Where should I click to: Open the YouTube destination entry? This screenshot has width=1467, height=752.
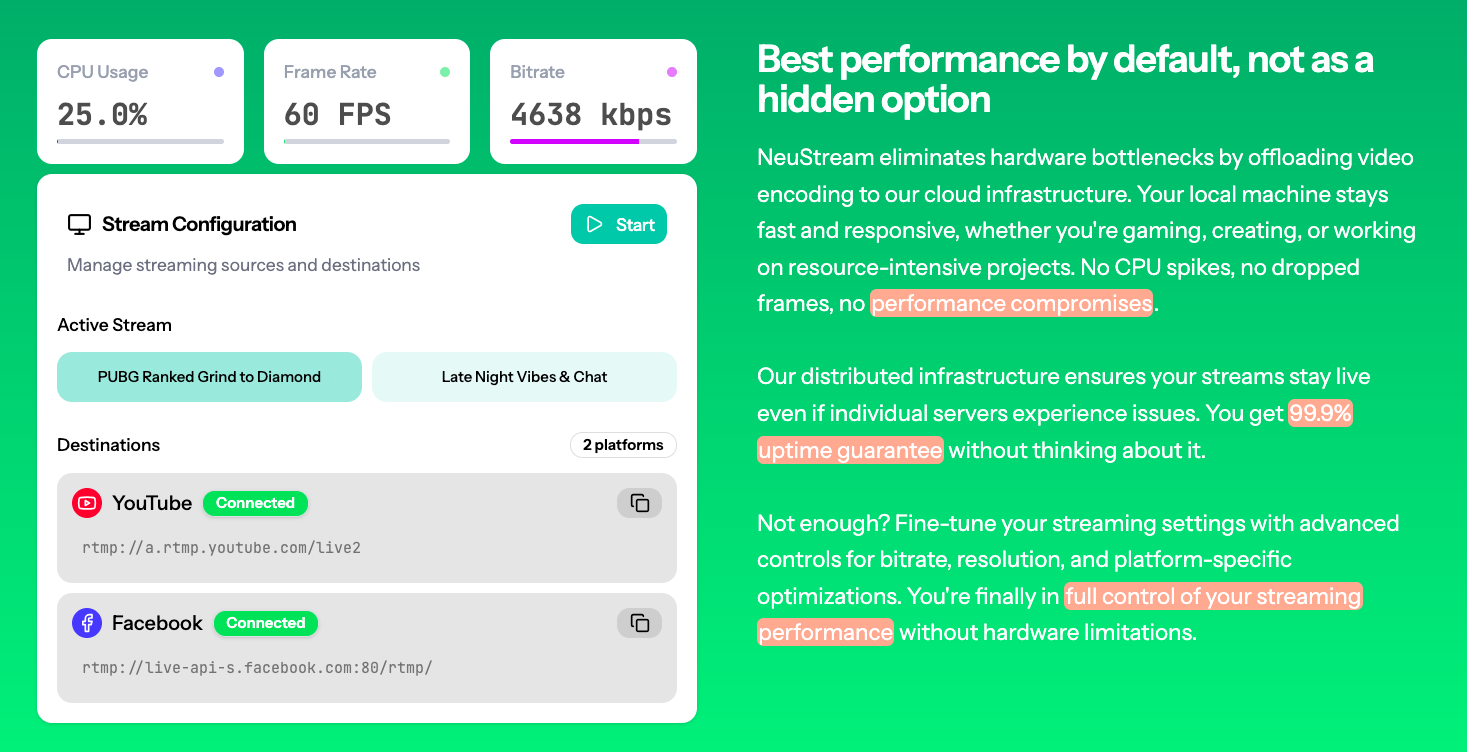(367, 528)
